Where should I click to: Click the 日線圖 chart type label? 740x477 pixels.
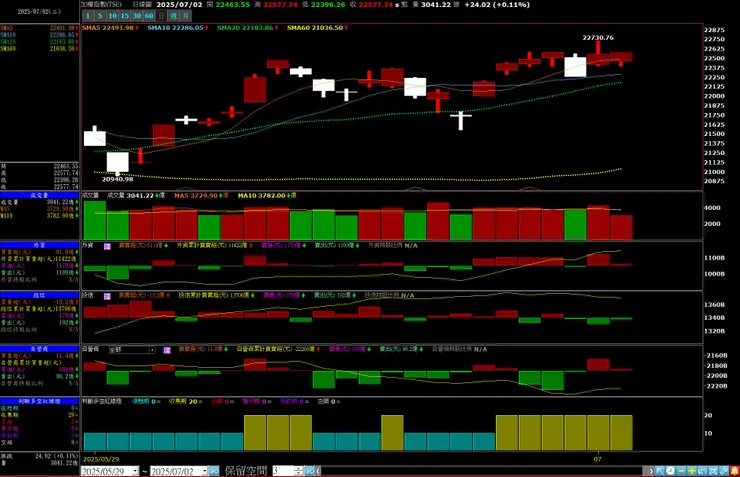pos(142,5)
